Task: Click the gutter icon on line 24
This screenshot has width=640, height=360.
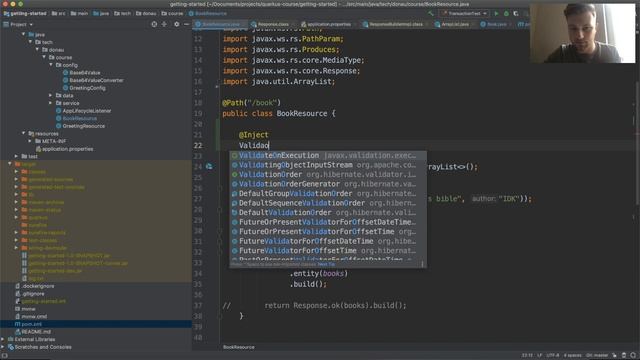Action: click(x=209, y=166)
